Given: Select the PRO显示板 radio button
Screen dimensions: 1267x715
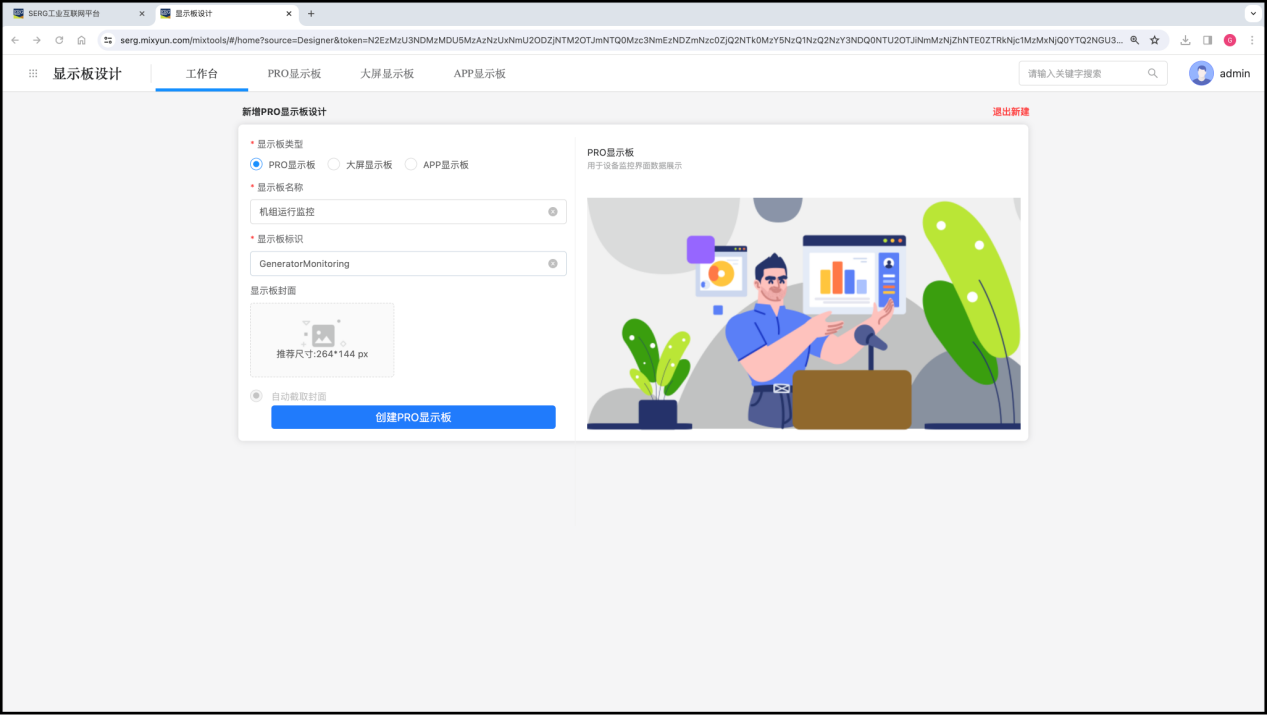Looking at the screenshot, I should click(x=257, y=164).
